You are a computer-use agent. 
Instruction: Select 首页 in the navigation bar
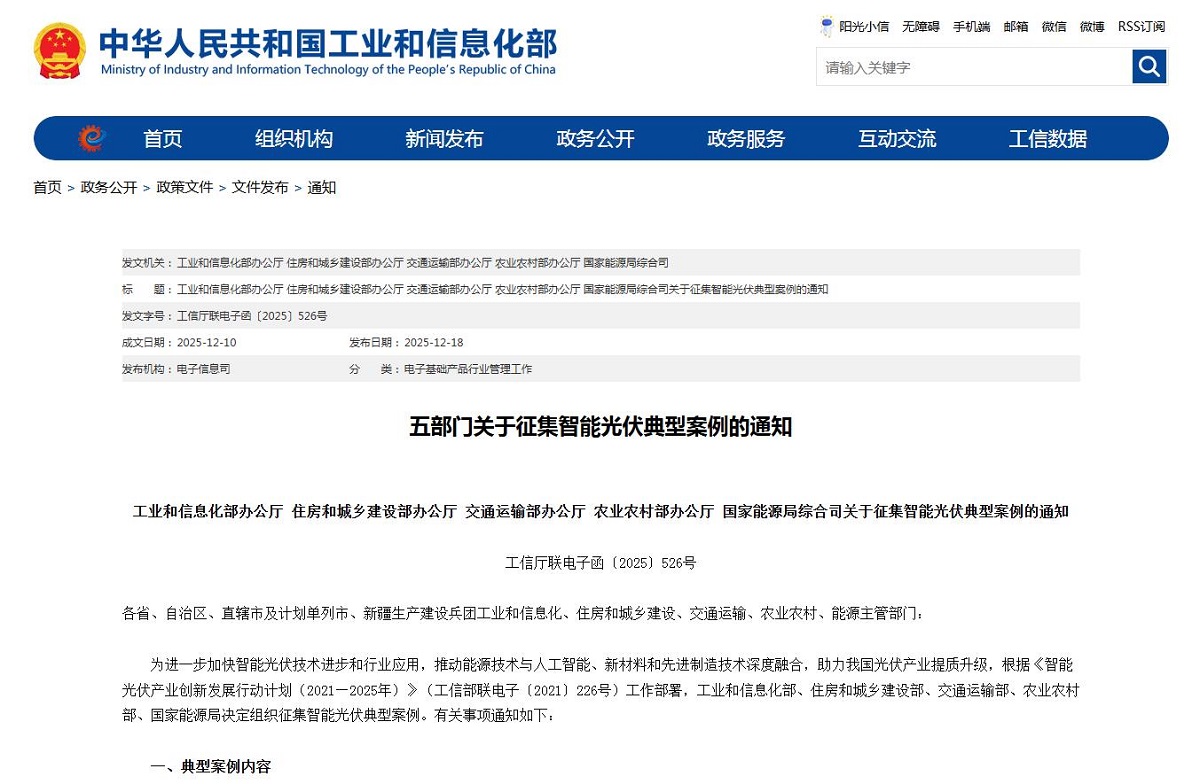tap(163, 138)
